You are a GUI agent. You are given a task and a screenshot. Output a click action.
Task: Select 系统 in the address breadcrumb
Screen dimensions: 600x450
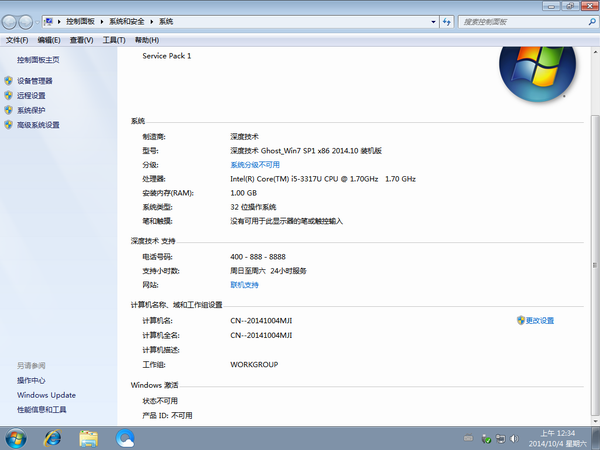tap(166, 22)
